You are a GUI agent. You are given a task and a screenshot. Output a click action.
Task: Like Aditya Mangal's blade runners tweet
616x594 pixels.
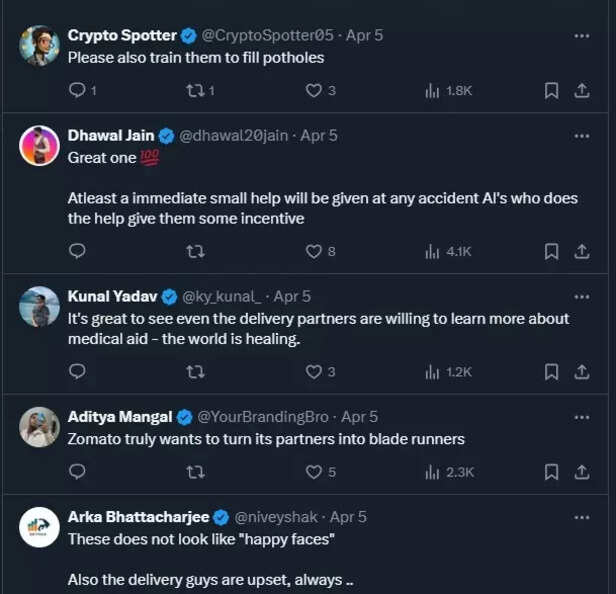(314, 471)
